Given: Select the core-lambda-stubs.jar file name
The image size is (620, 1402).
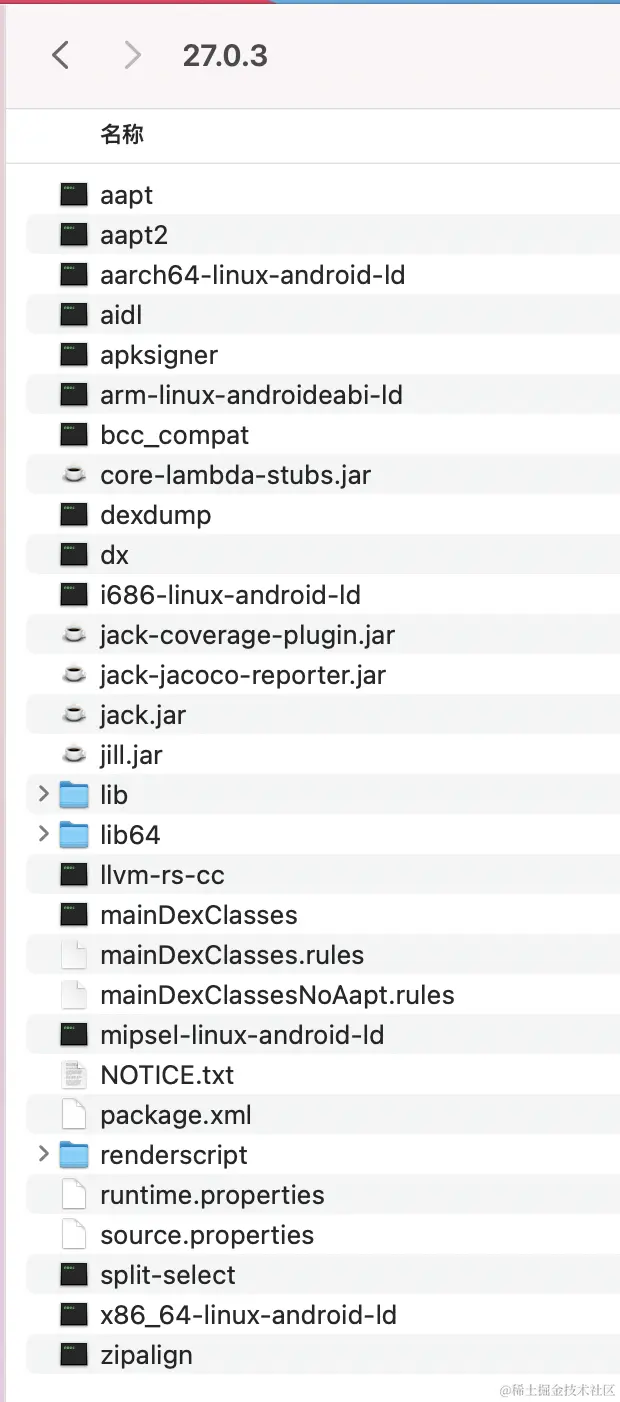Looking at the screenshot, I should pyautogui.click(x=235, y=475).
